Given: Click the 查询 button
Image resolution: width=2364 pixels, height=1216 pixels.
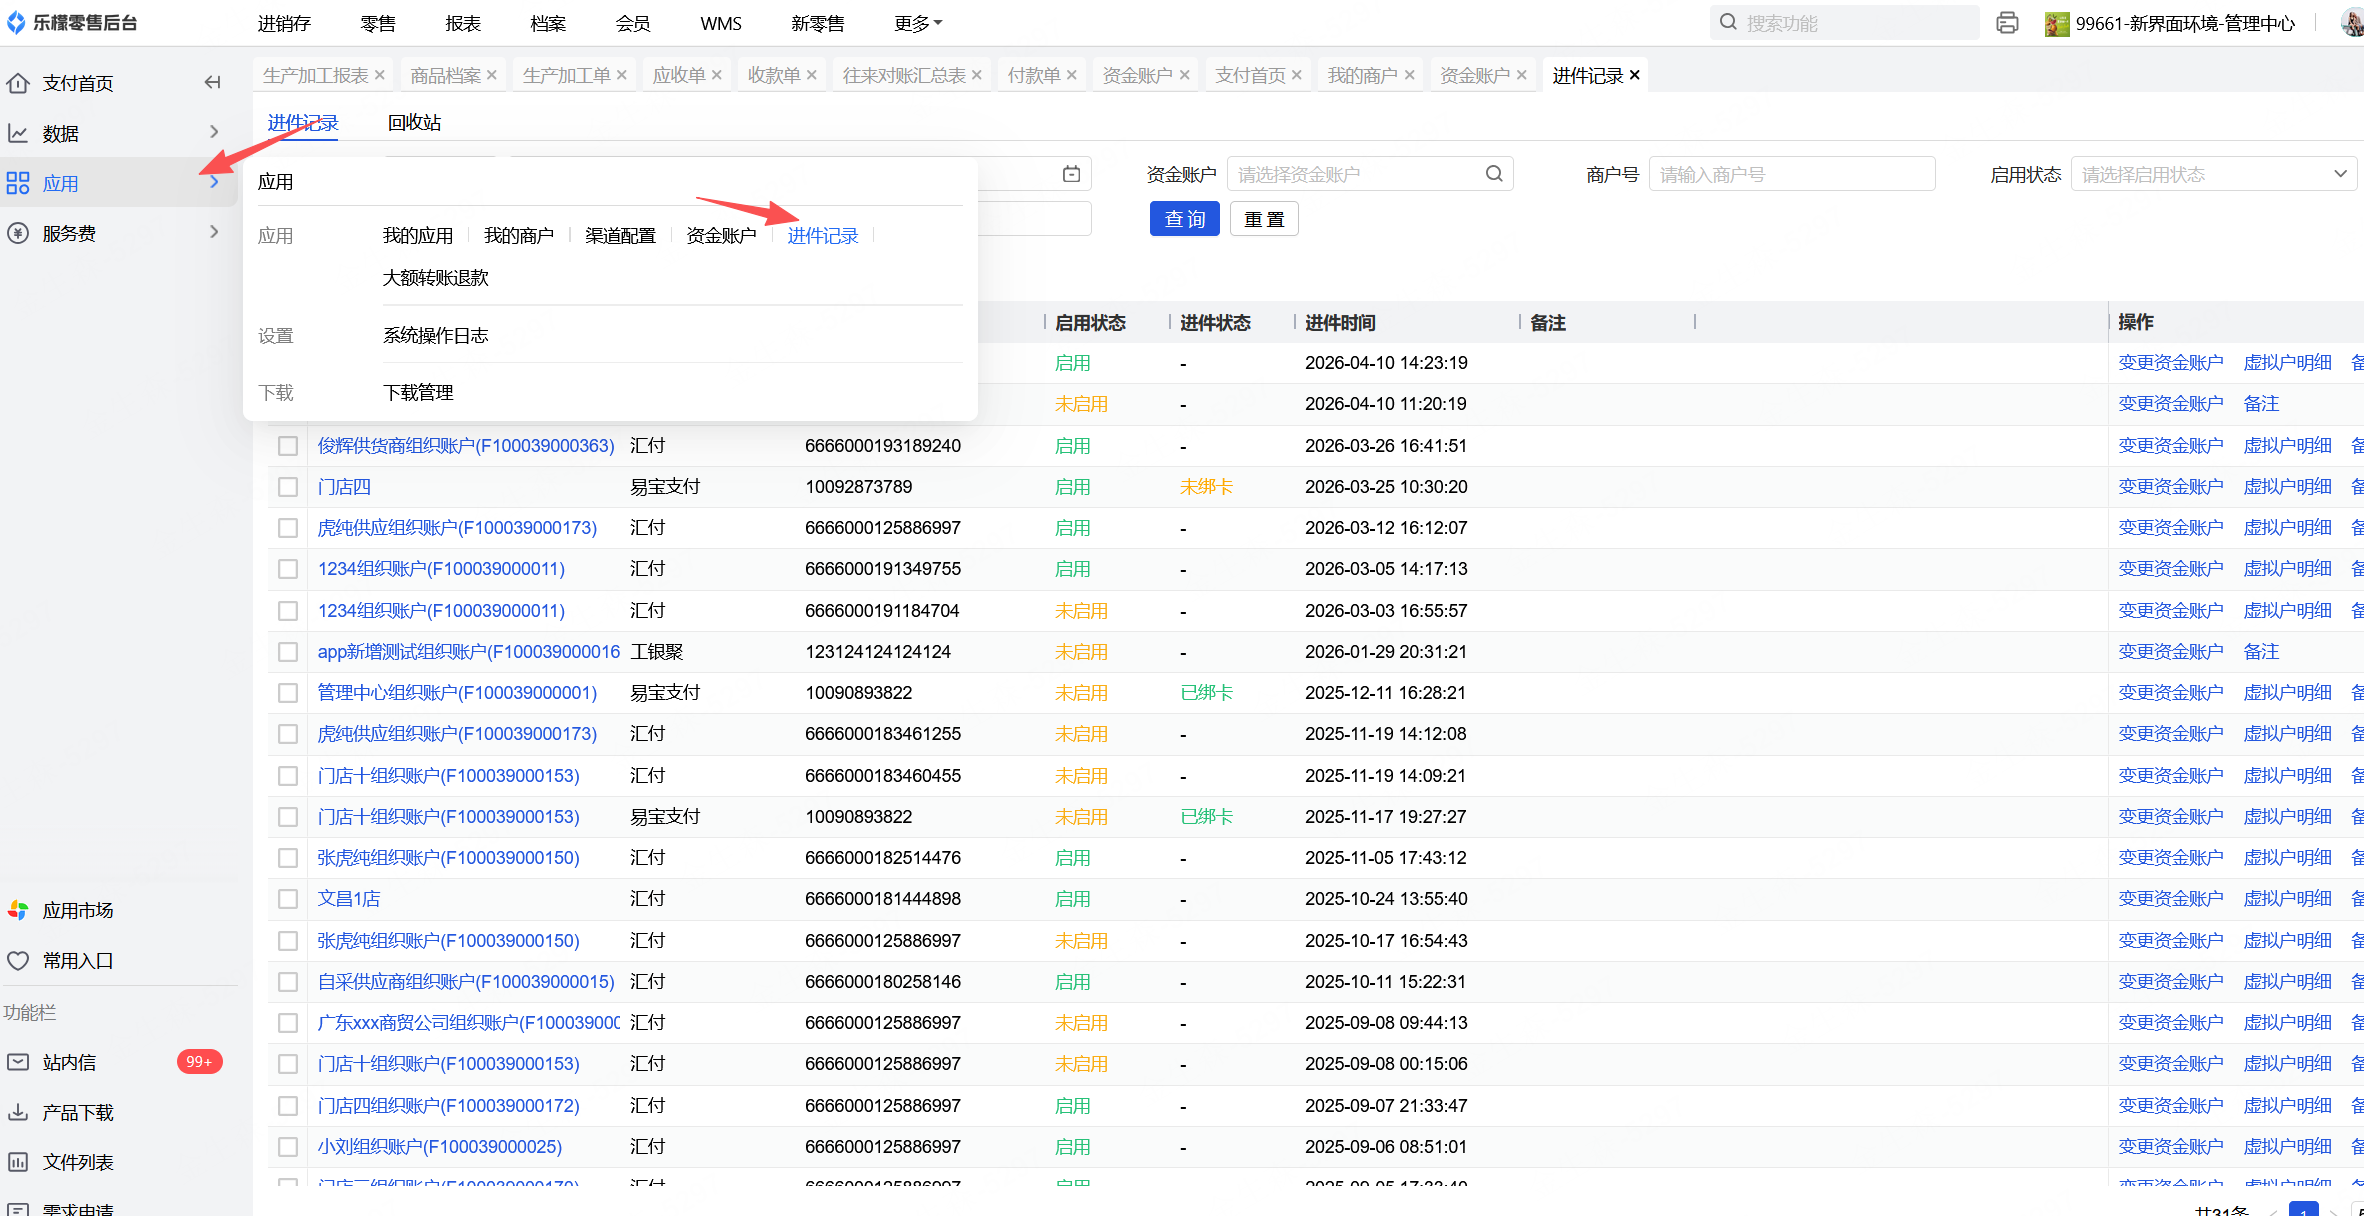Looking at the screenshot, I should click(1184, 219).
